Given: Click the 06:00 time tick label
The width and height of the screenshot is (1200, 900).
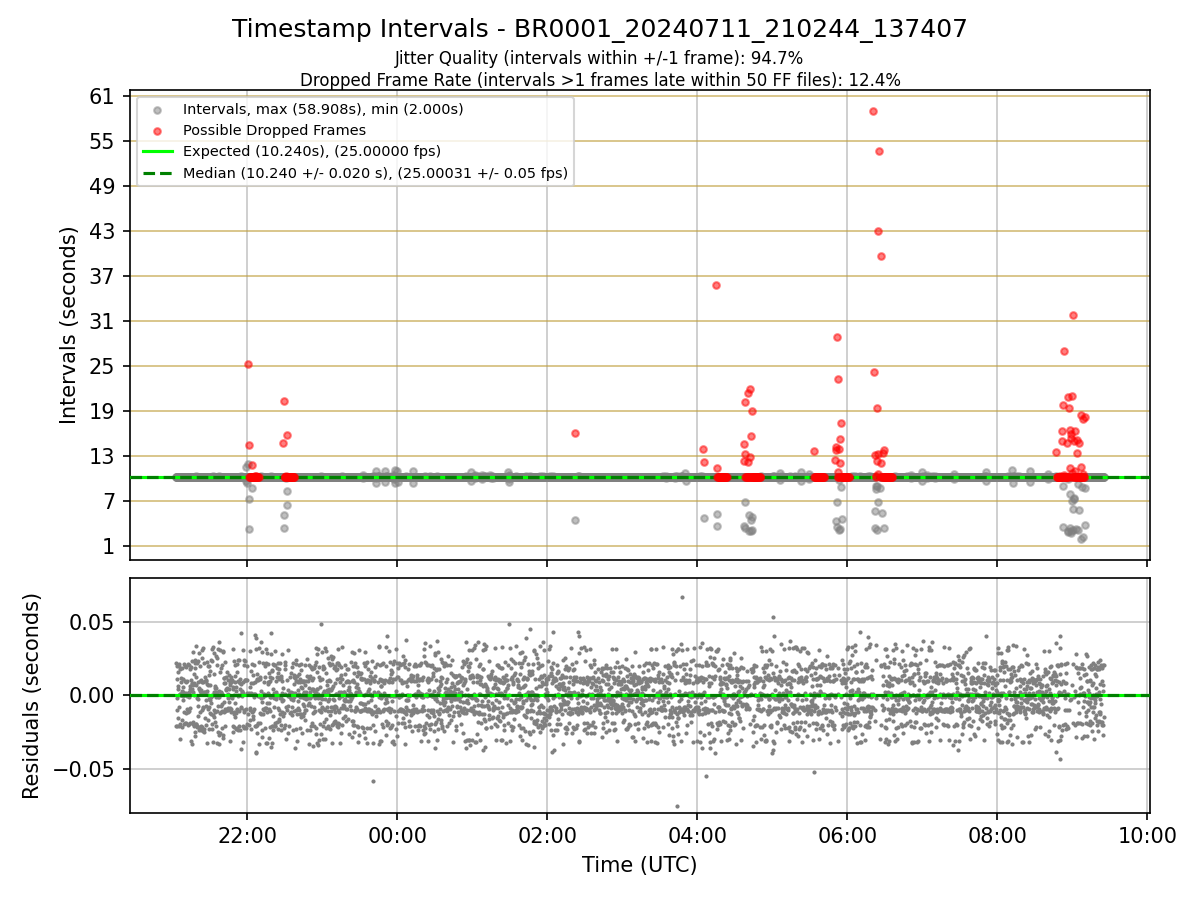Looking at the screenshot, I should [x=847, y=836].
